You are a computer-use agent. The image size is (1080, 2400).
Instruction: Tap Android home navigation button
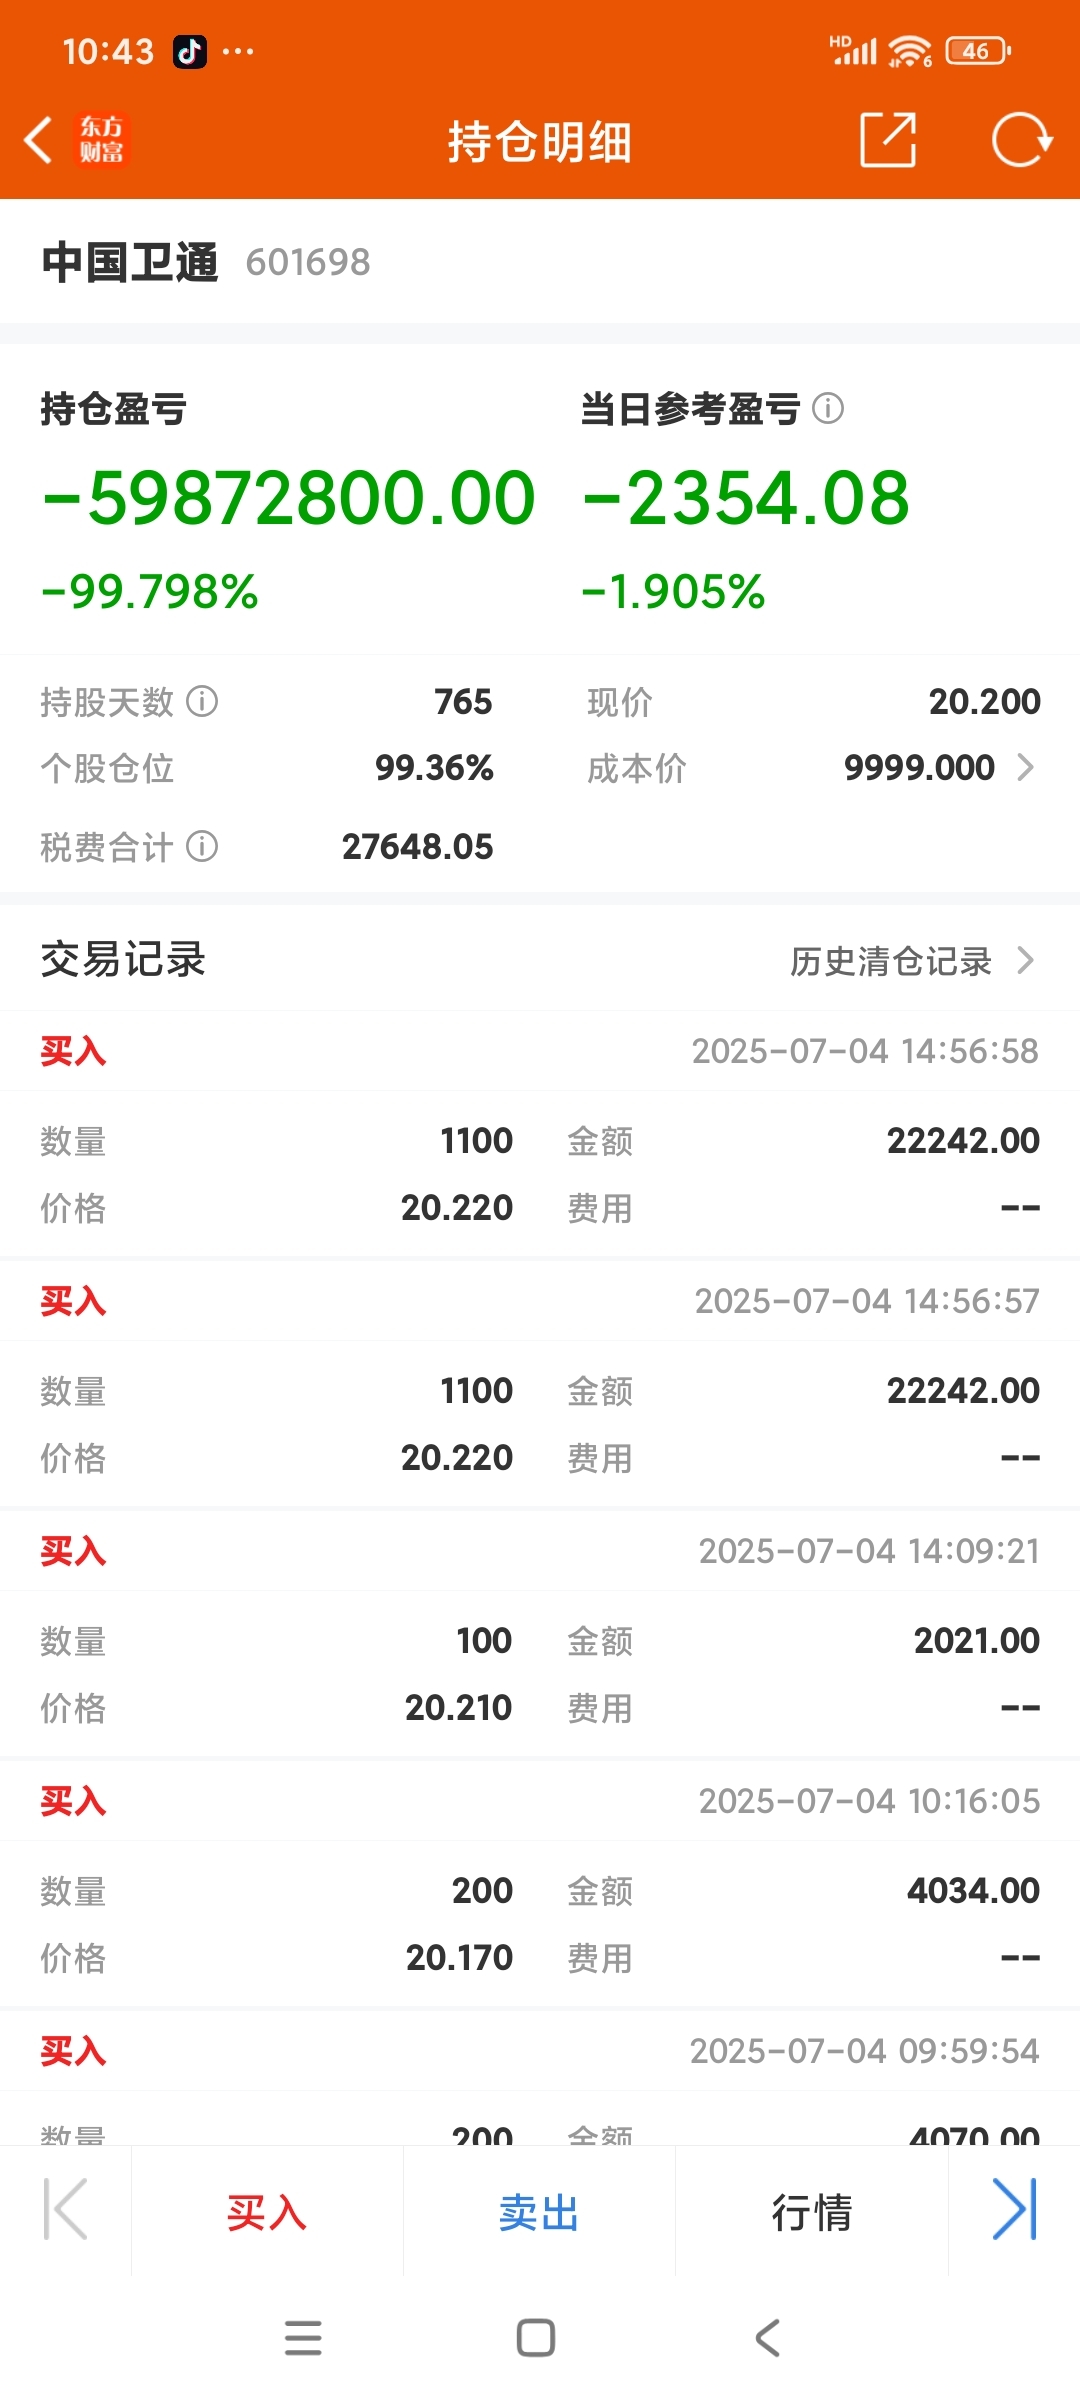coord(536,2338)
